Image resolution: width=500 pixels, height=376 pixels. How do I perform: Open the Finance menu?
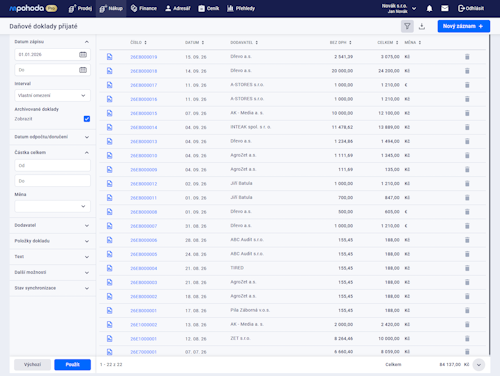144,8
